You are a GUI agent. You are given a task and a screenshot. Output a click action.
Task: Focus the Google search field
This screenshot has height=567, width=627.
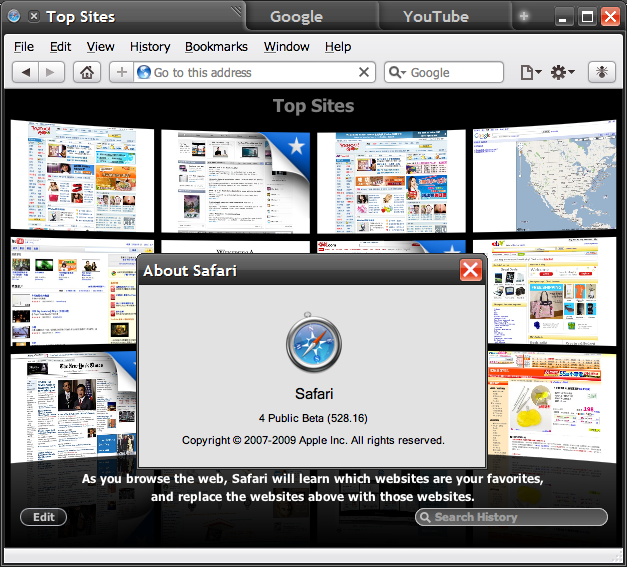tap(444, 72)
